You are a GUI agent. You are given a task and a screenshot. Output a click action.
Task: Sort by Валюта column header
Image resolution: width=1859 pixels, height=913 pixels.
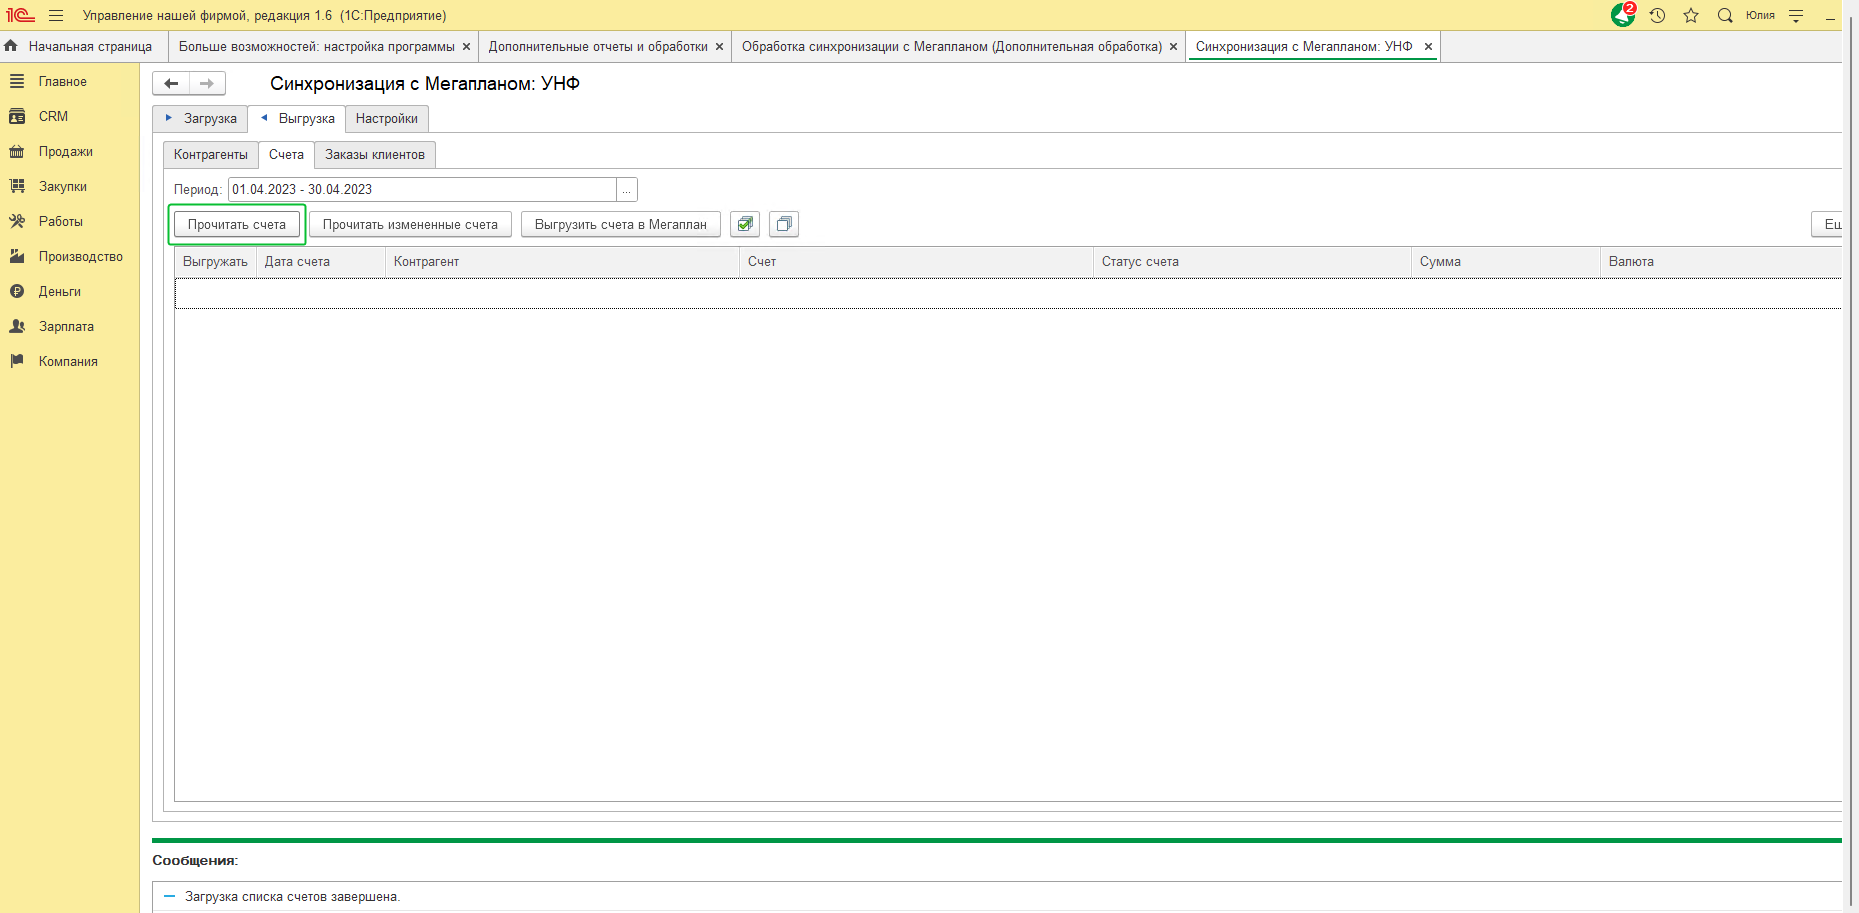[1720, 261]
